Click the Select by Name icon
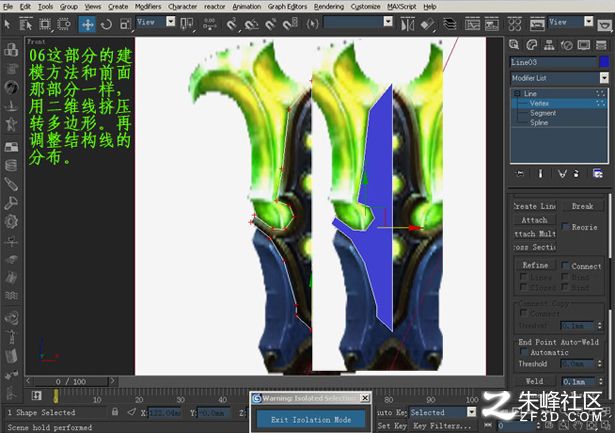615x433 pixels. pos(26,24)
